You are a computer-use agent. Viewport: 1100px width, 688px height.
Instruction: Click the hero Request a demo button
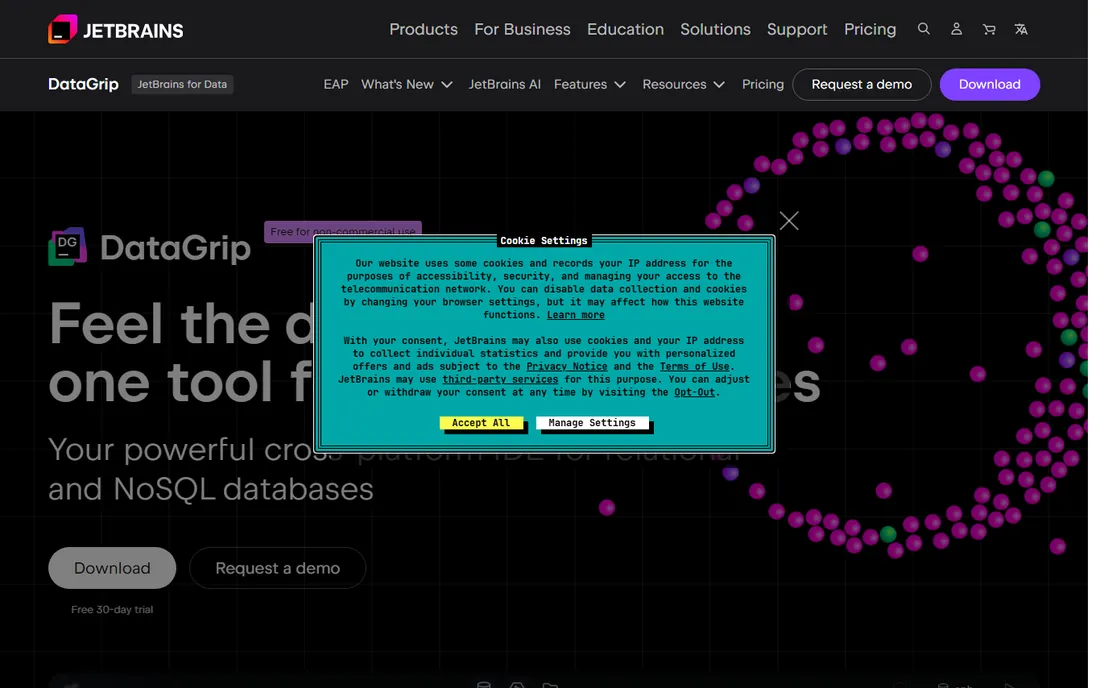[x=278, y=568]
